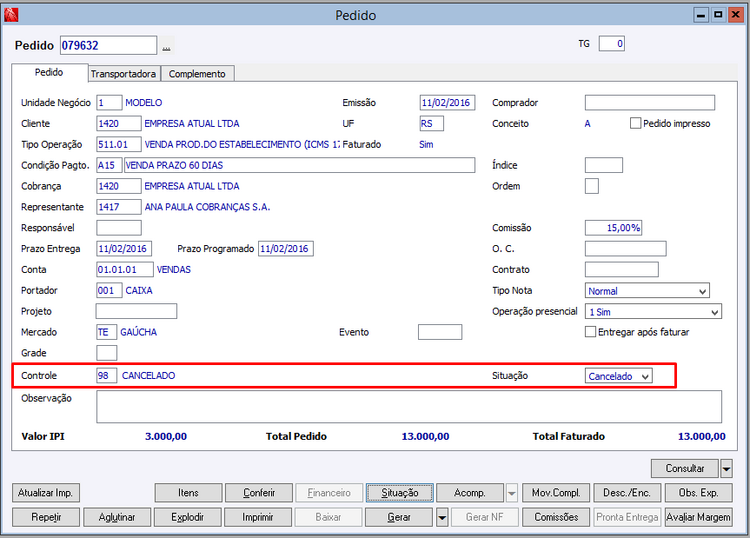This screenshot has width=750, height=538.
Task: Click the Cliente code field 1420
Action: click(x=119, y=123)
